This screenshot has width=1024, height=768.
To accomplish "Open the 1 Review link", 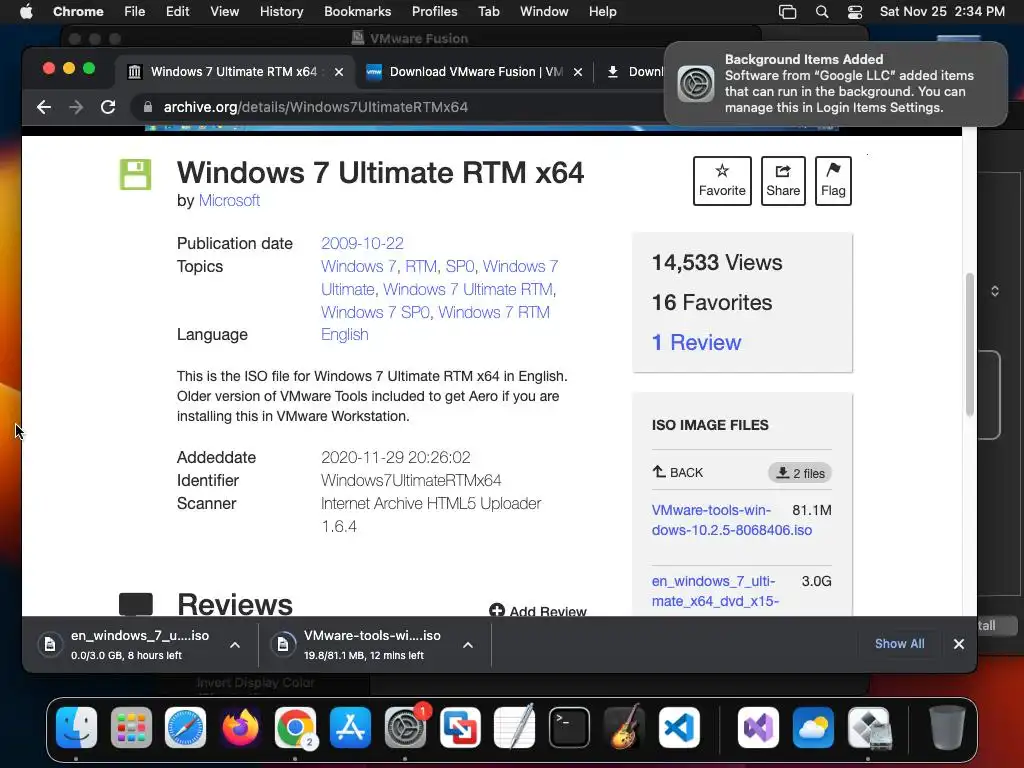I will click(696, 342).
